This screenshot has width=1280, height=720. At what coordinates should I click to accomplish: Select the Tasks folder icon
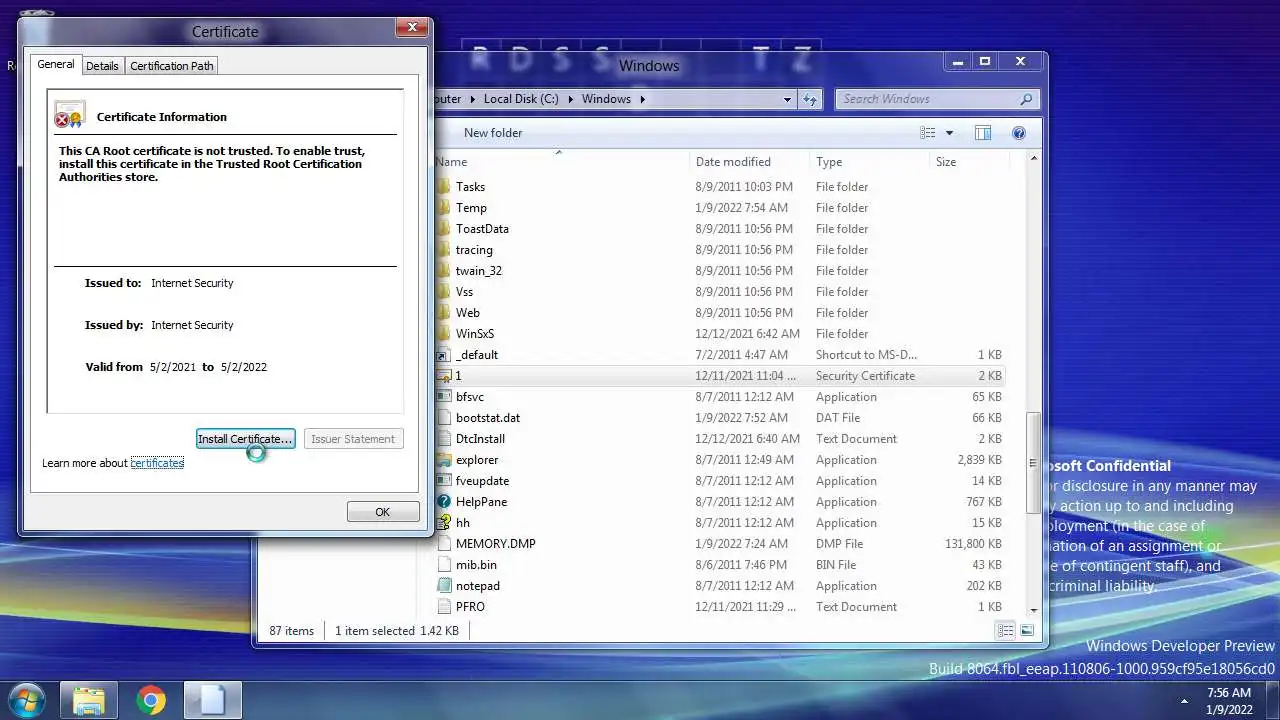click(444, 187)
